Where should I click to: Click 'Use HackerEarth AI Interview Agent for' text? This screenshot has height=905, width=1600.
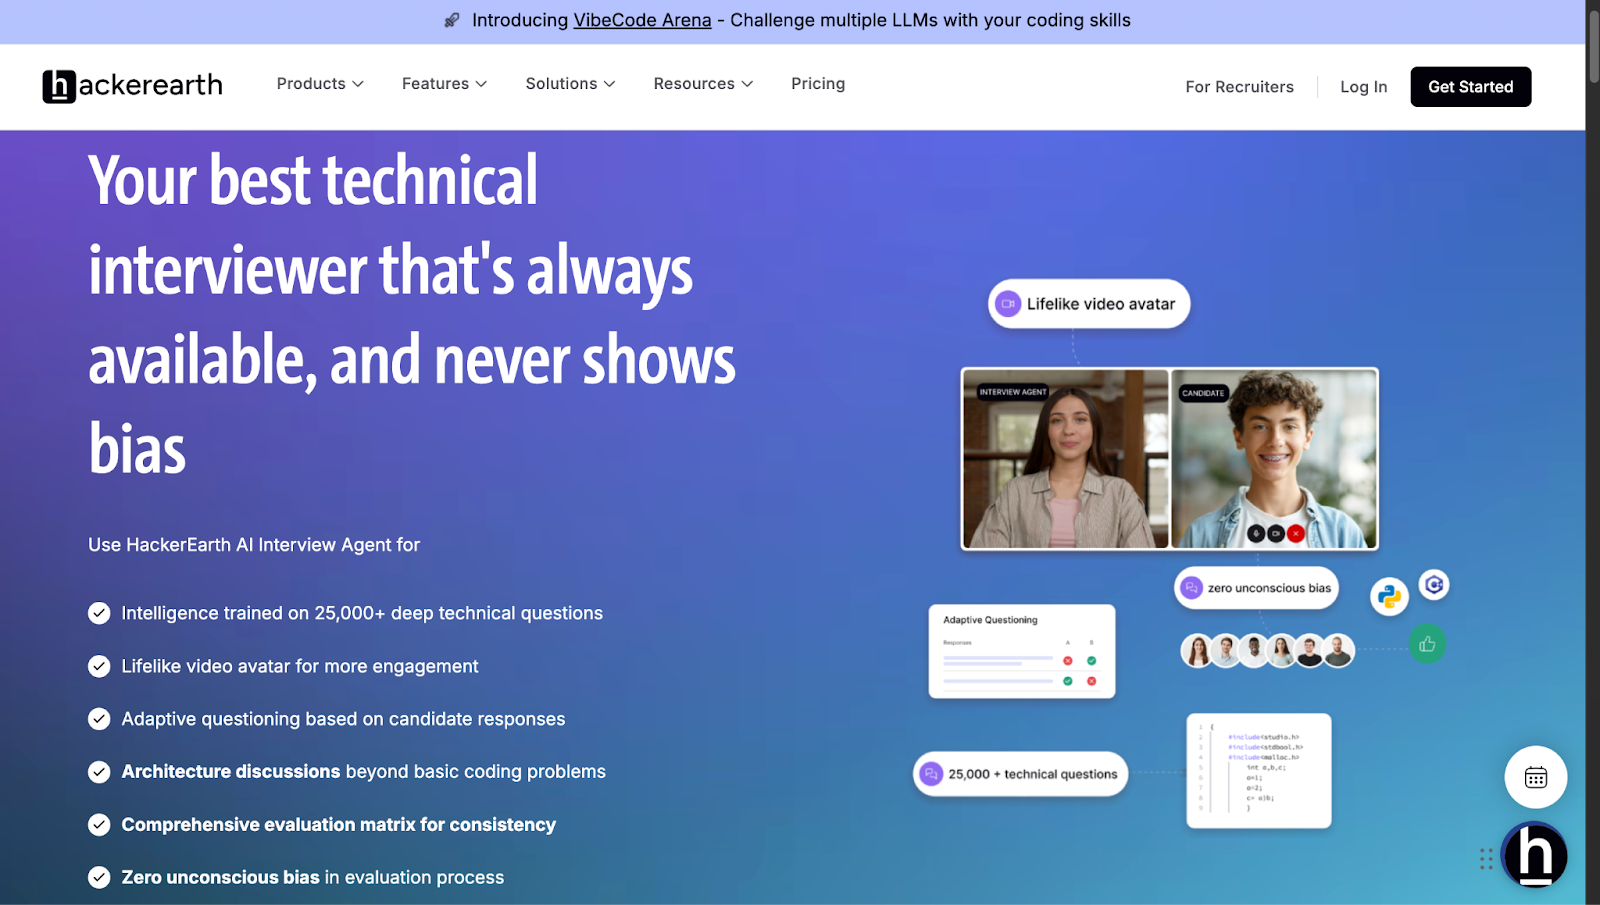point(254,545)
